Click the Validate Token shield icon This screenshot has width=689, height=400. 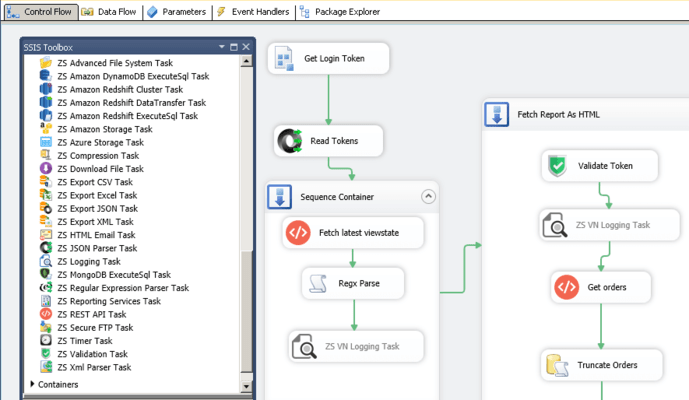tap(558, 166)
